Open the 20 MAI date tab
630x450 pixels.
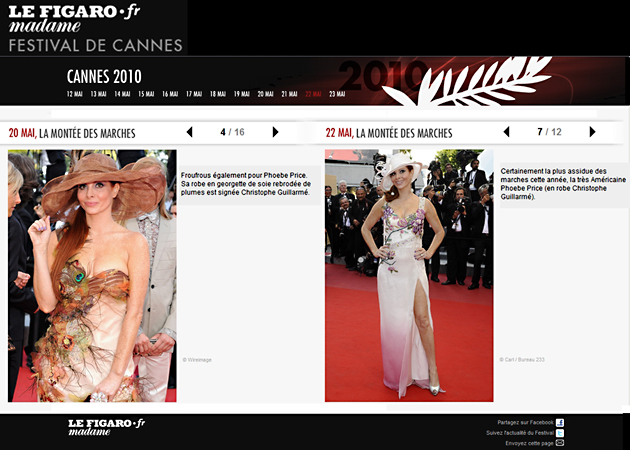265,94
